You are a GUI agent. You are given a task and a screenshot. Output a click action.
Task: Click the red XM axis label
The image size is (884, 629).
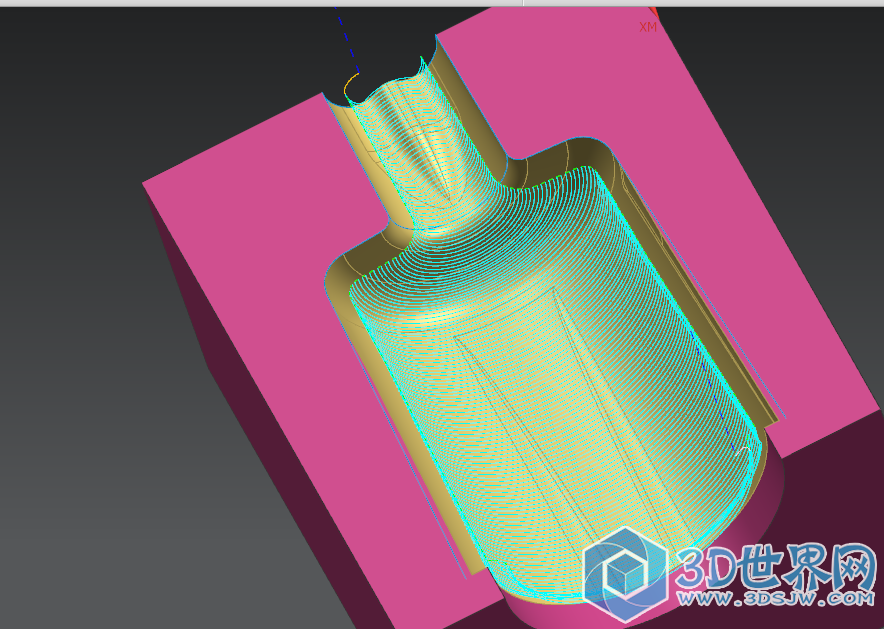click(648, 27)
